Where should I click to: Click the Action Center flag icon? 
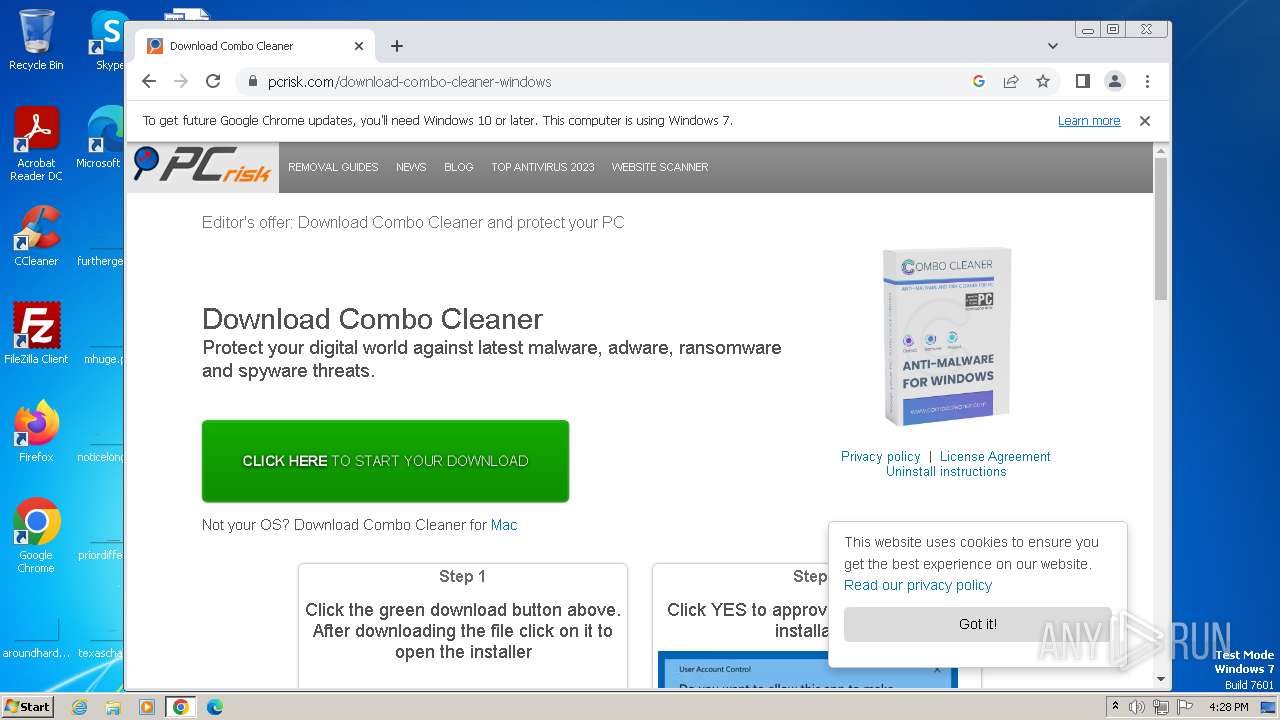click(x=1185, y=707)
